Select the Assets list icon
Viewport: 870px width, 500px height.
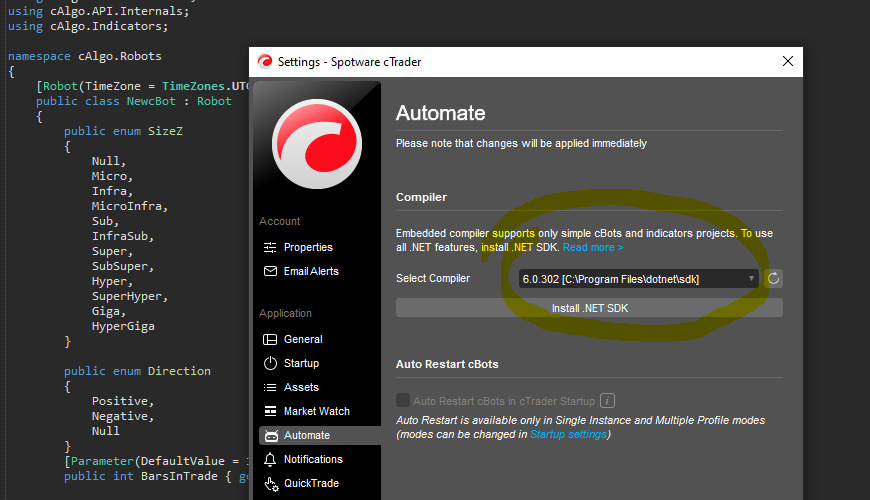(270, 387)
